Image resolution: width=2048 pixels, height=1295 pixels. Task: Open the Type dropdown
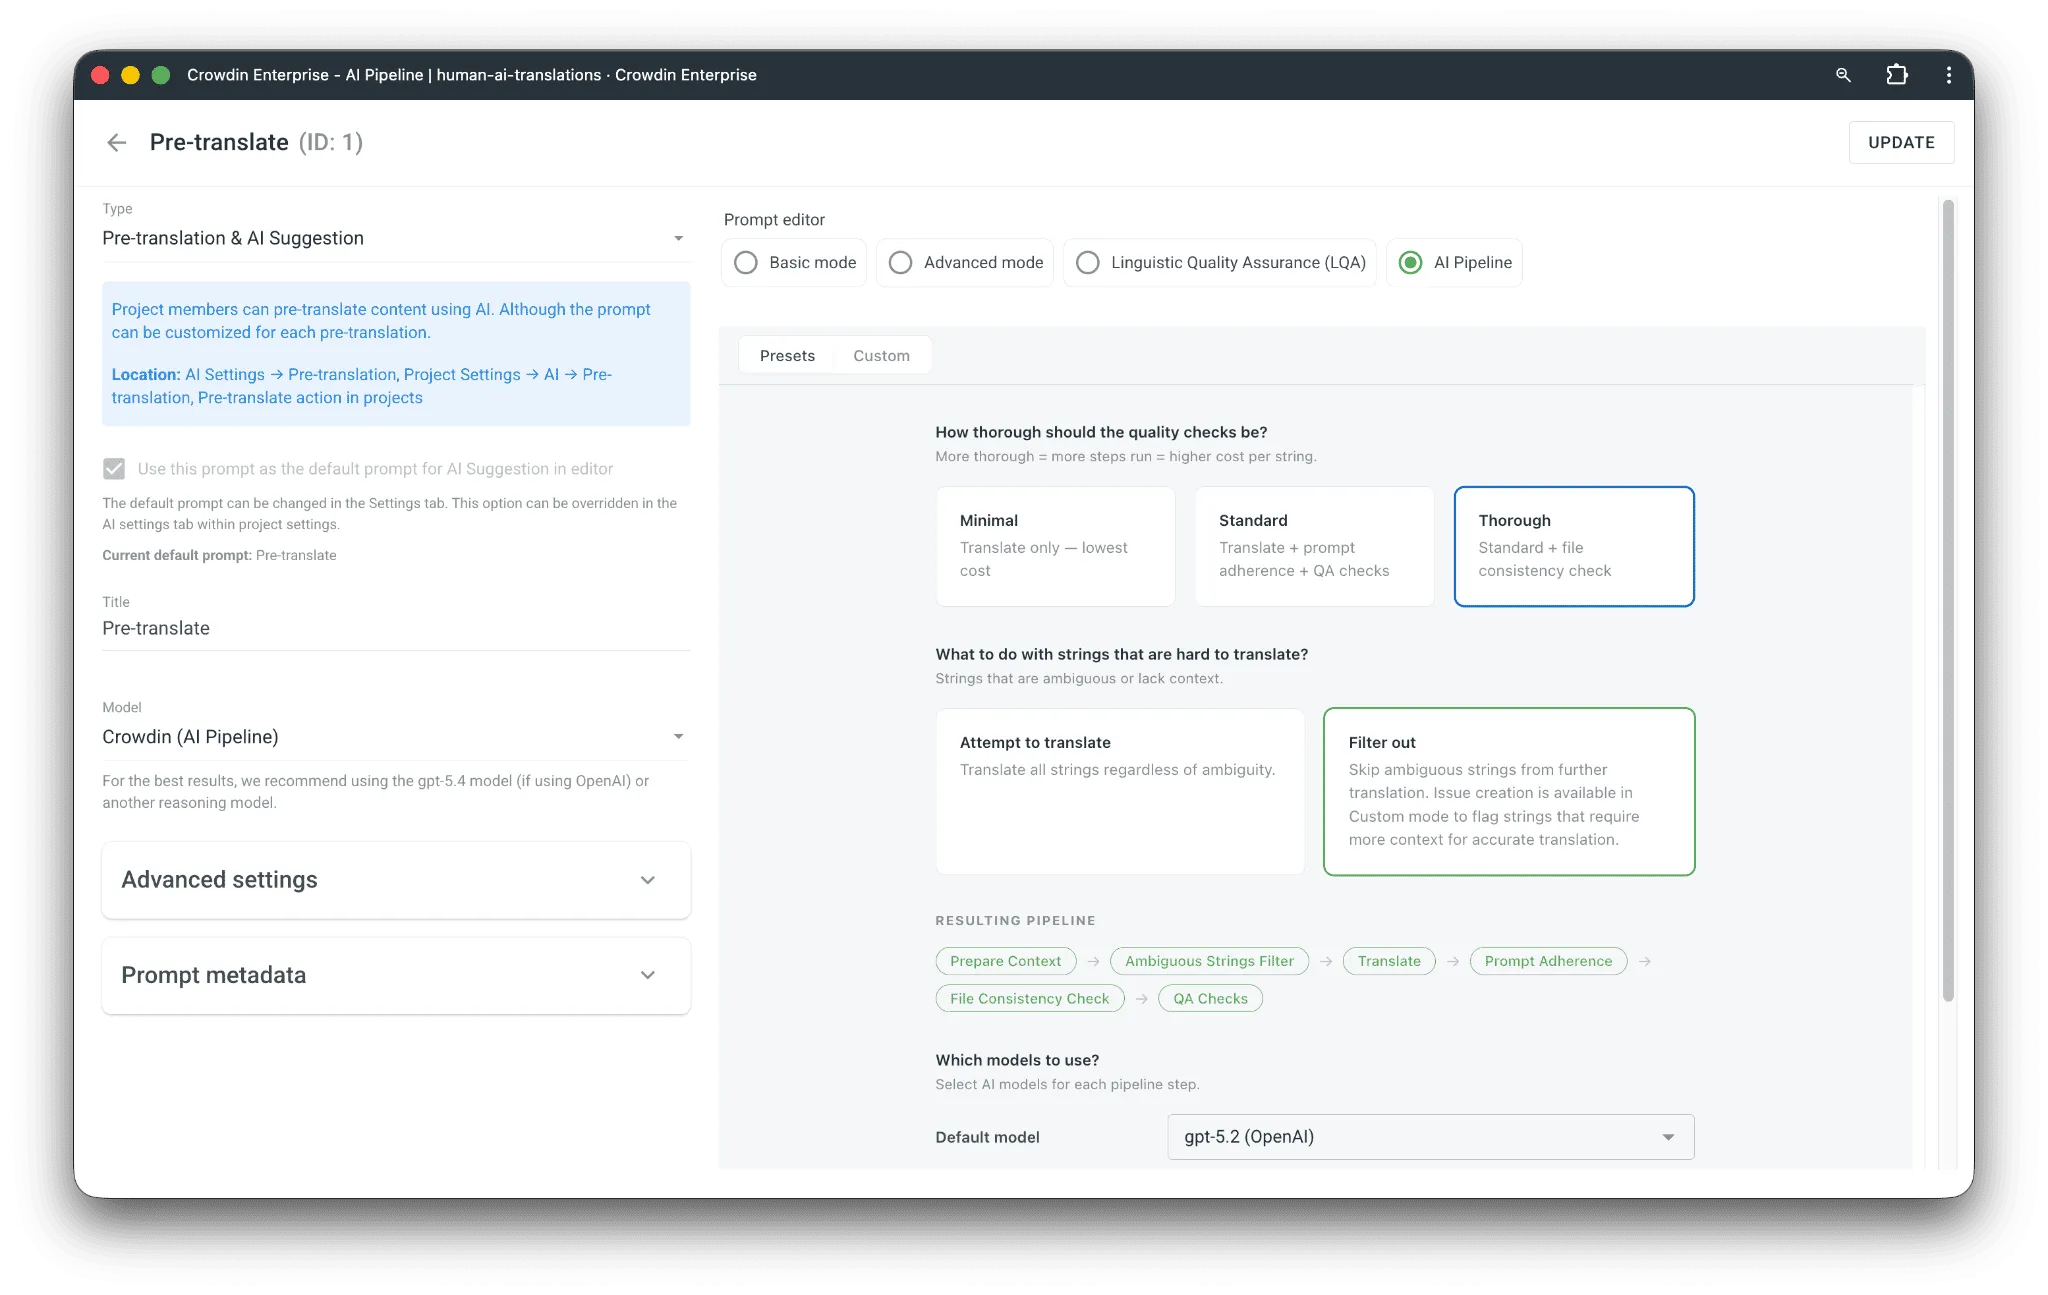pyautogui.click(x=396, y=238)
